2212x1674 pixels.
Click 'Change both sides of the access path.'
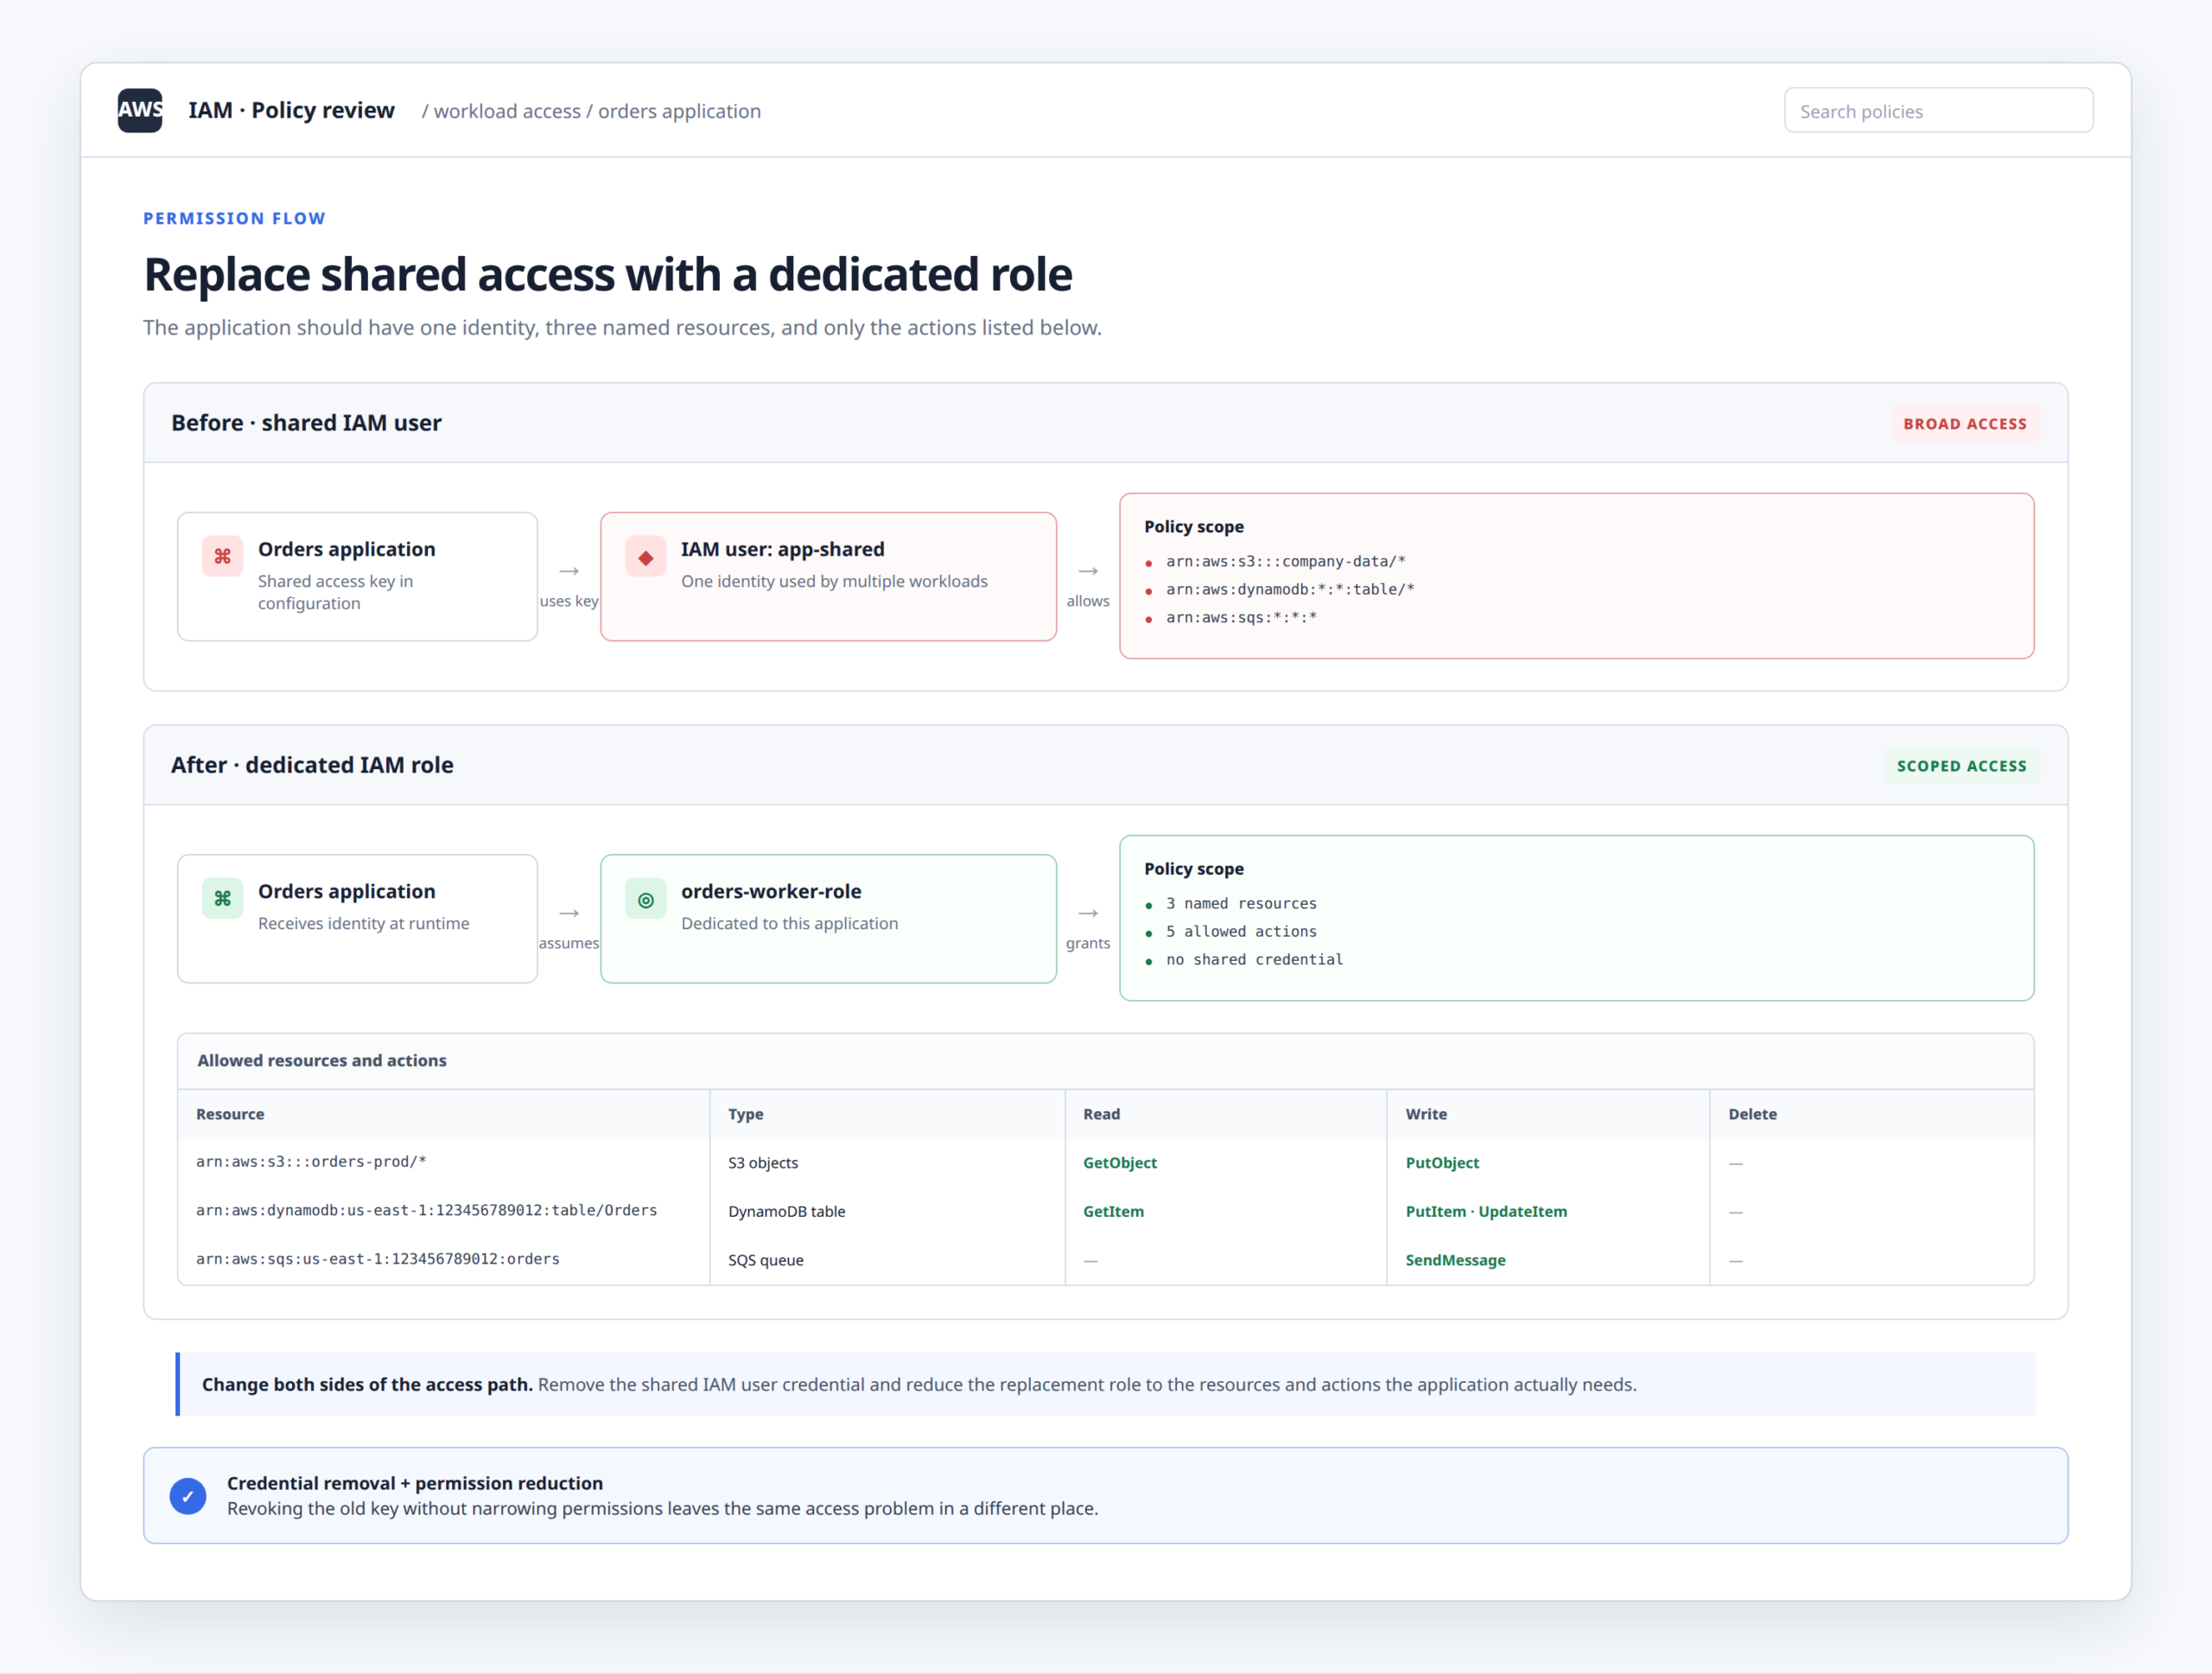[x=367, y=1384]
